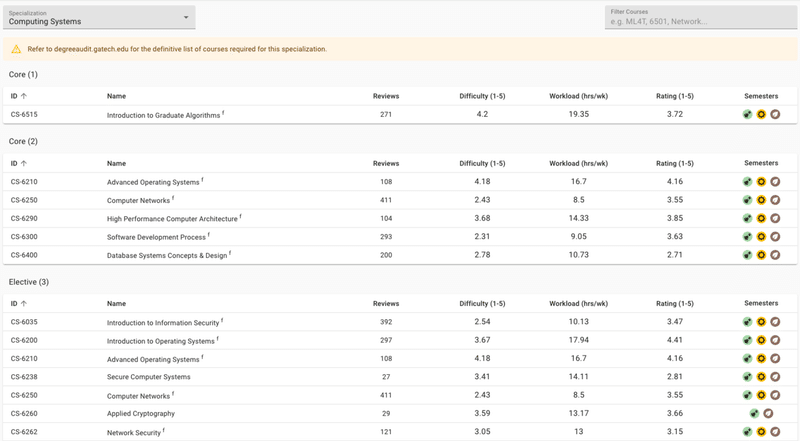Click the green spring icon for Applied Cryptography
Viewport: 800px width, 441px height.
[754, 413]
